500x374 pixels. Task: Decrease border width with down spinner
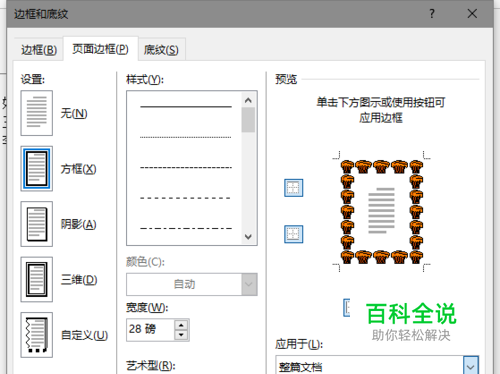[181, 335]
